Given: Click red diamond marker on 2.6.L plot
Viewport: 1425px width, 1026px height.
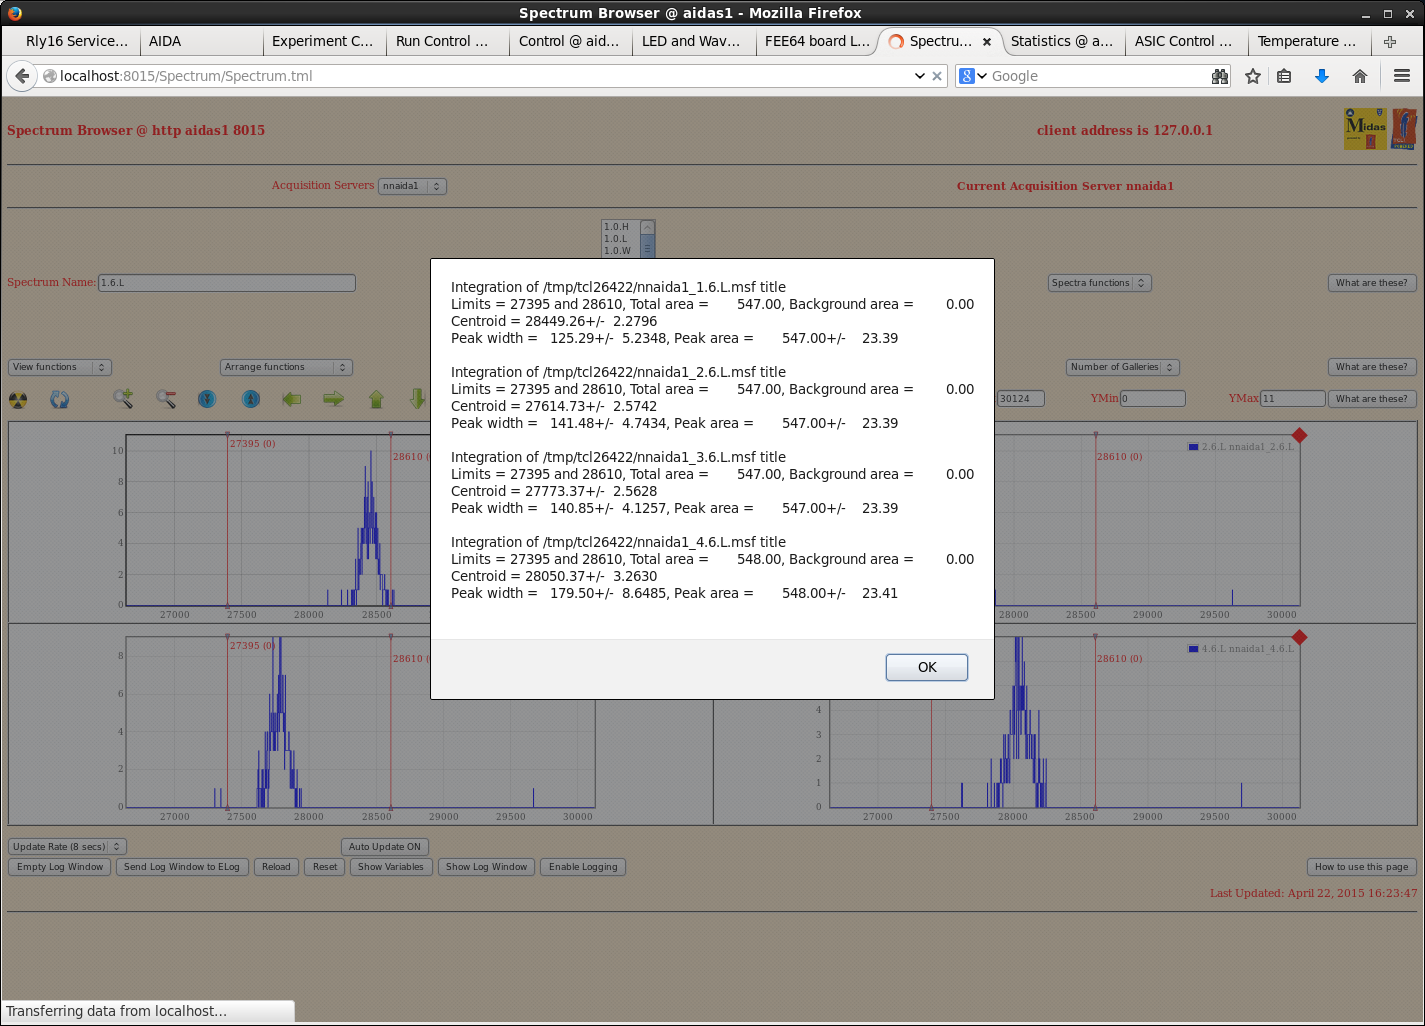Looking at the screenshot, I should point(1299,435).
